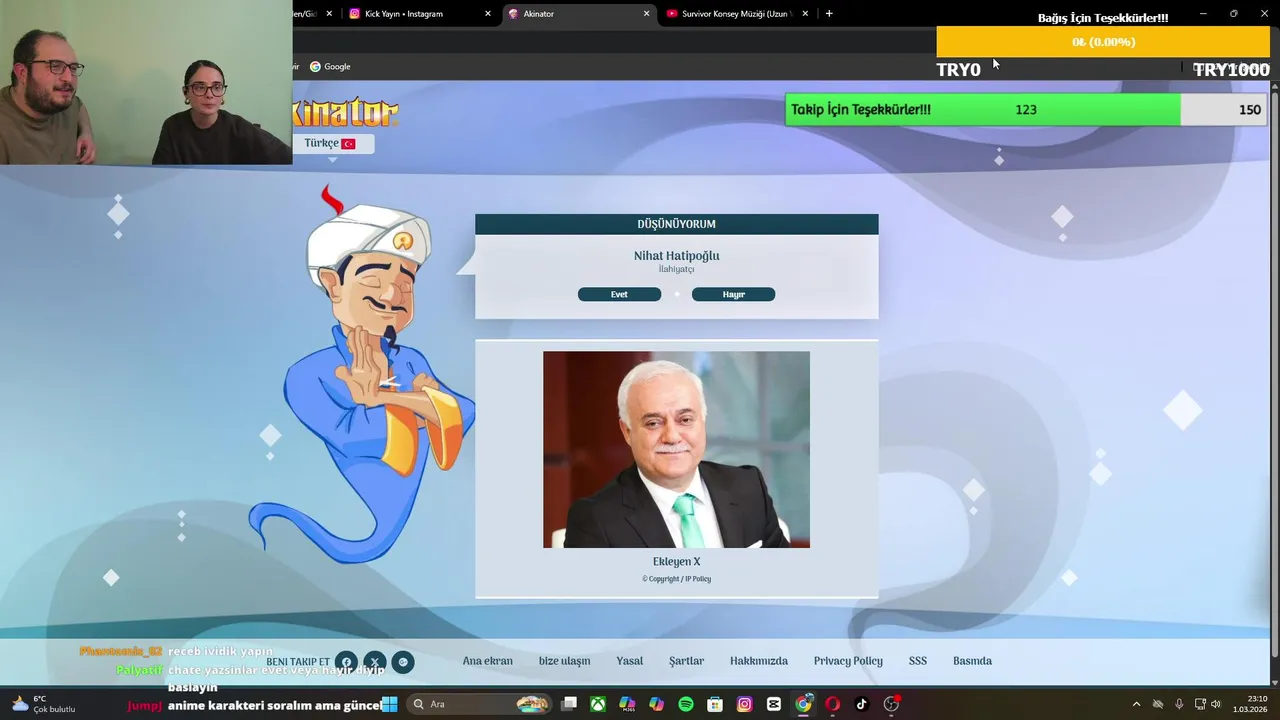Open the third social follow icon in footer

click(x=403, y=662)
